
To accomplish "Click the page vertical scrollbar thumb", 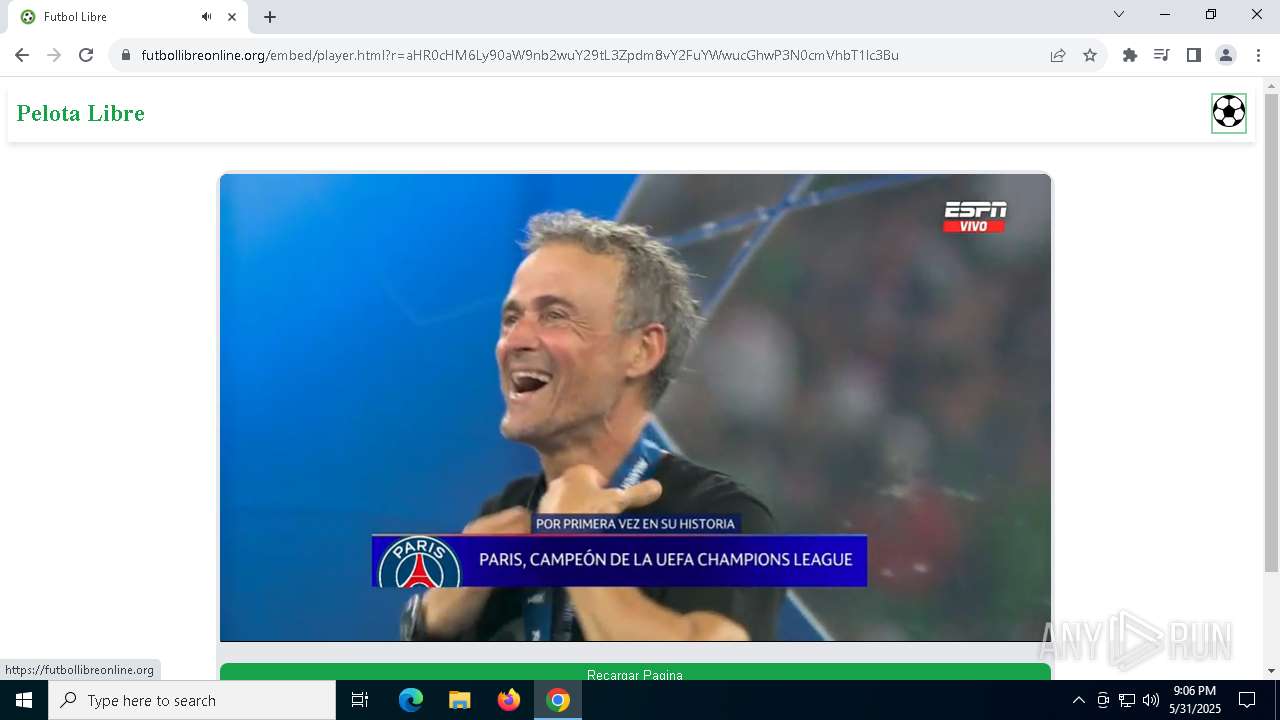I will (x=1271, y=333).
